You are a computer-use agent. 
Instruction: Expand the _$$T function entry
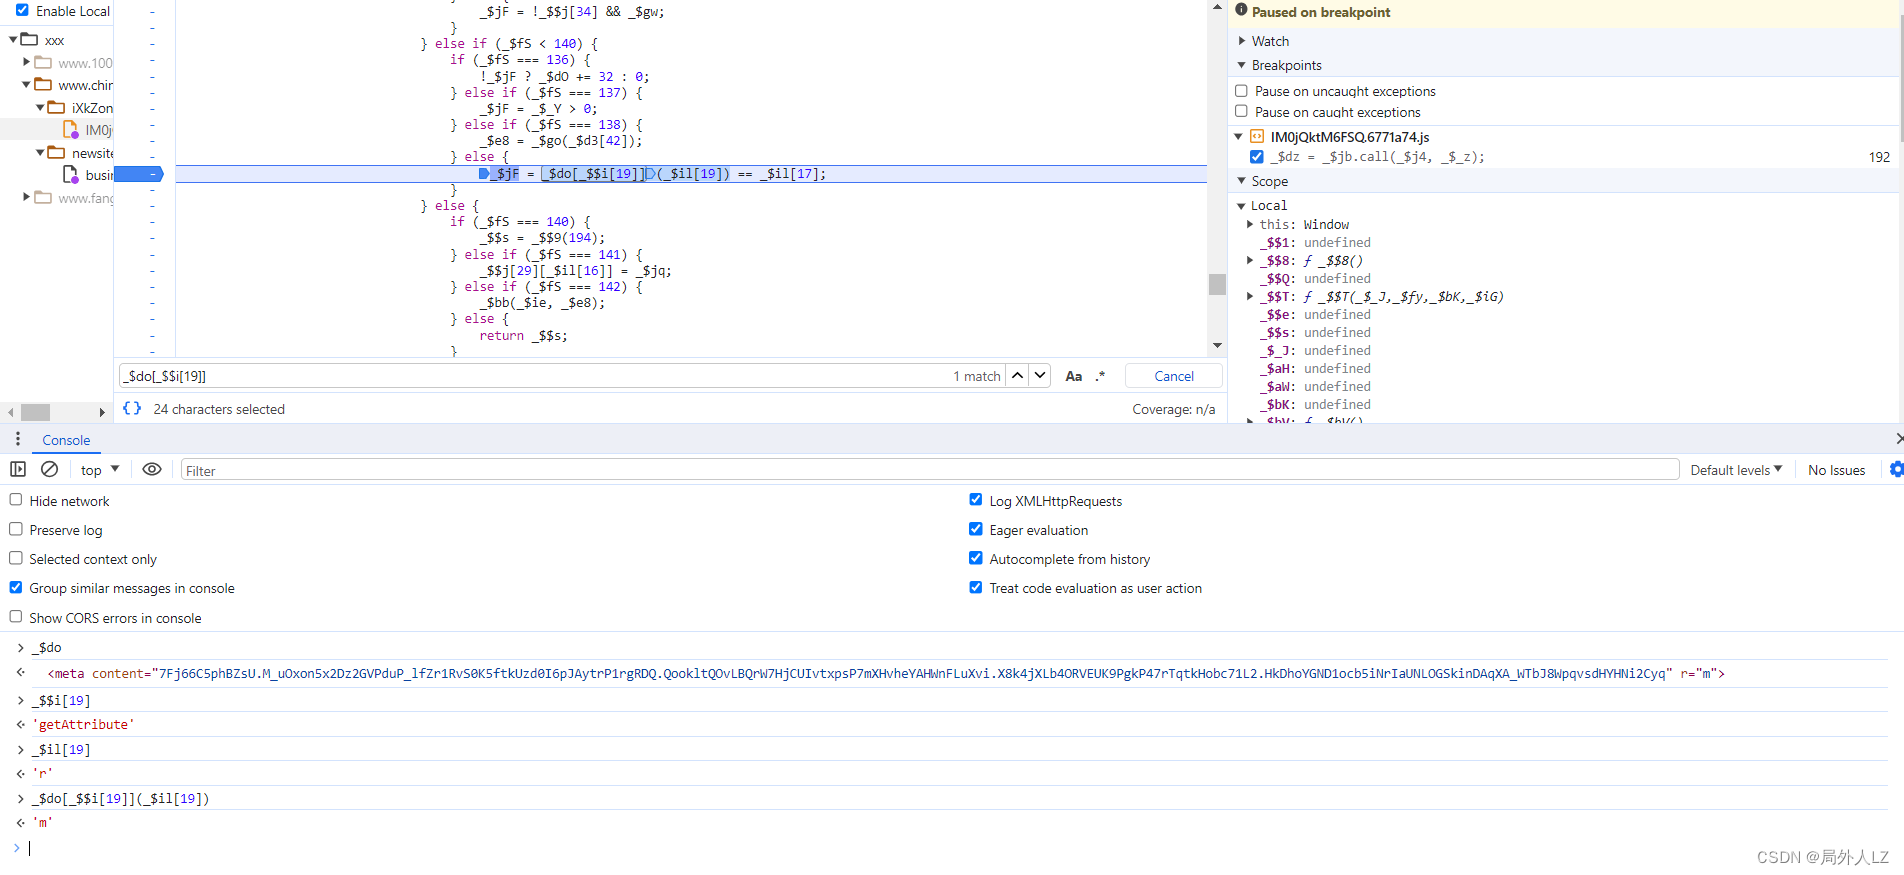coord(1250,296)
